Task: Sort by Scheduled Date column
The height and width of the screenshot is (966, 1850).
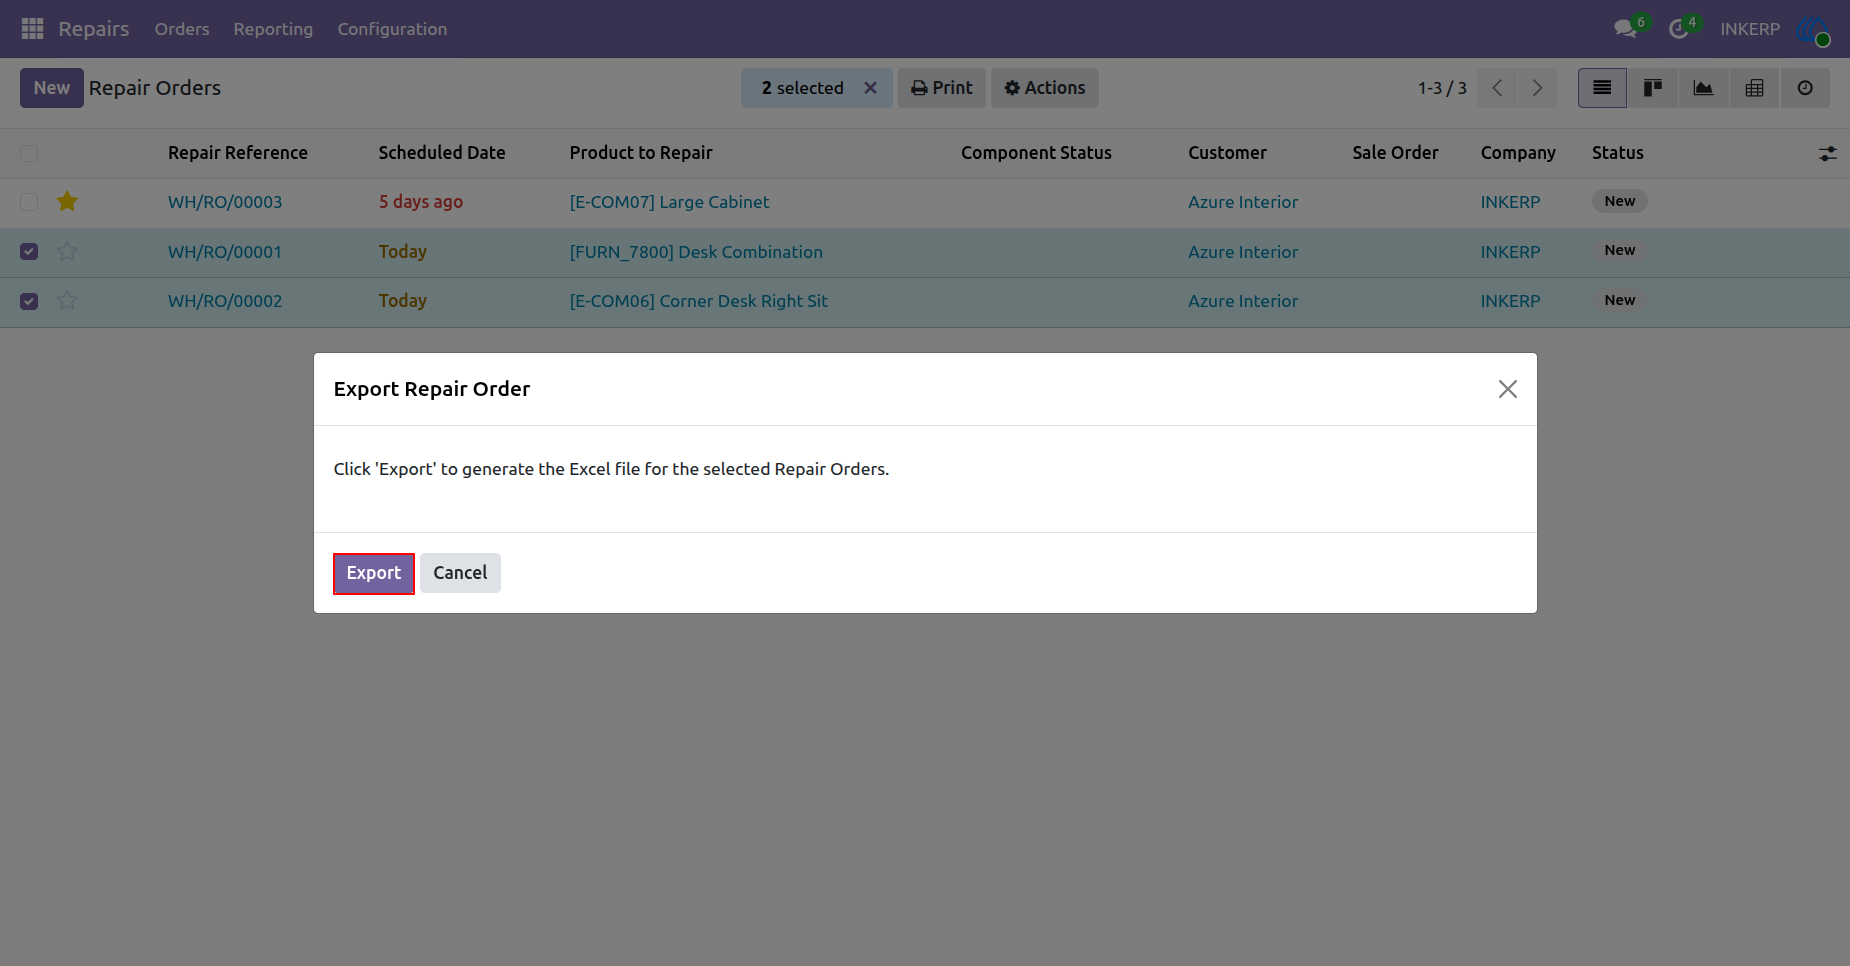Action: click(442, 153)
